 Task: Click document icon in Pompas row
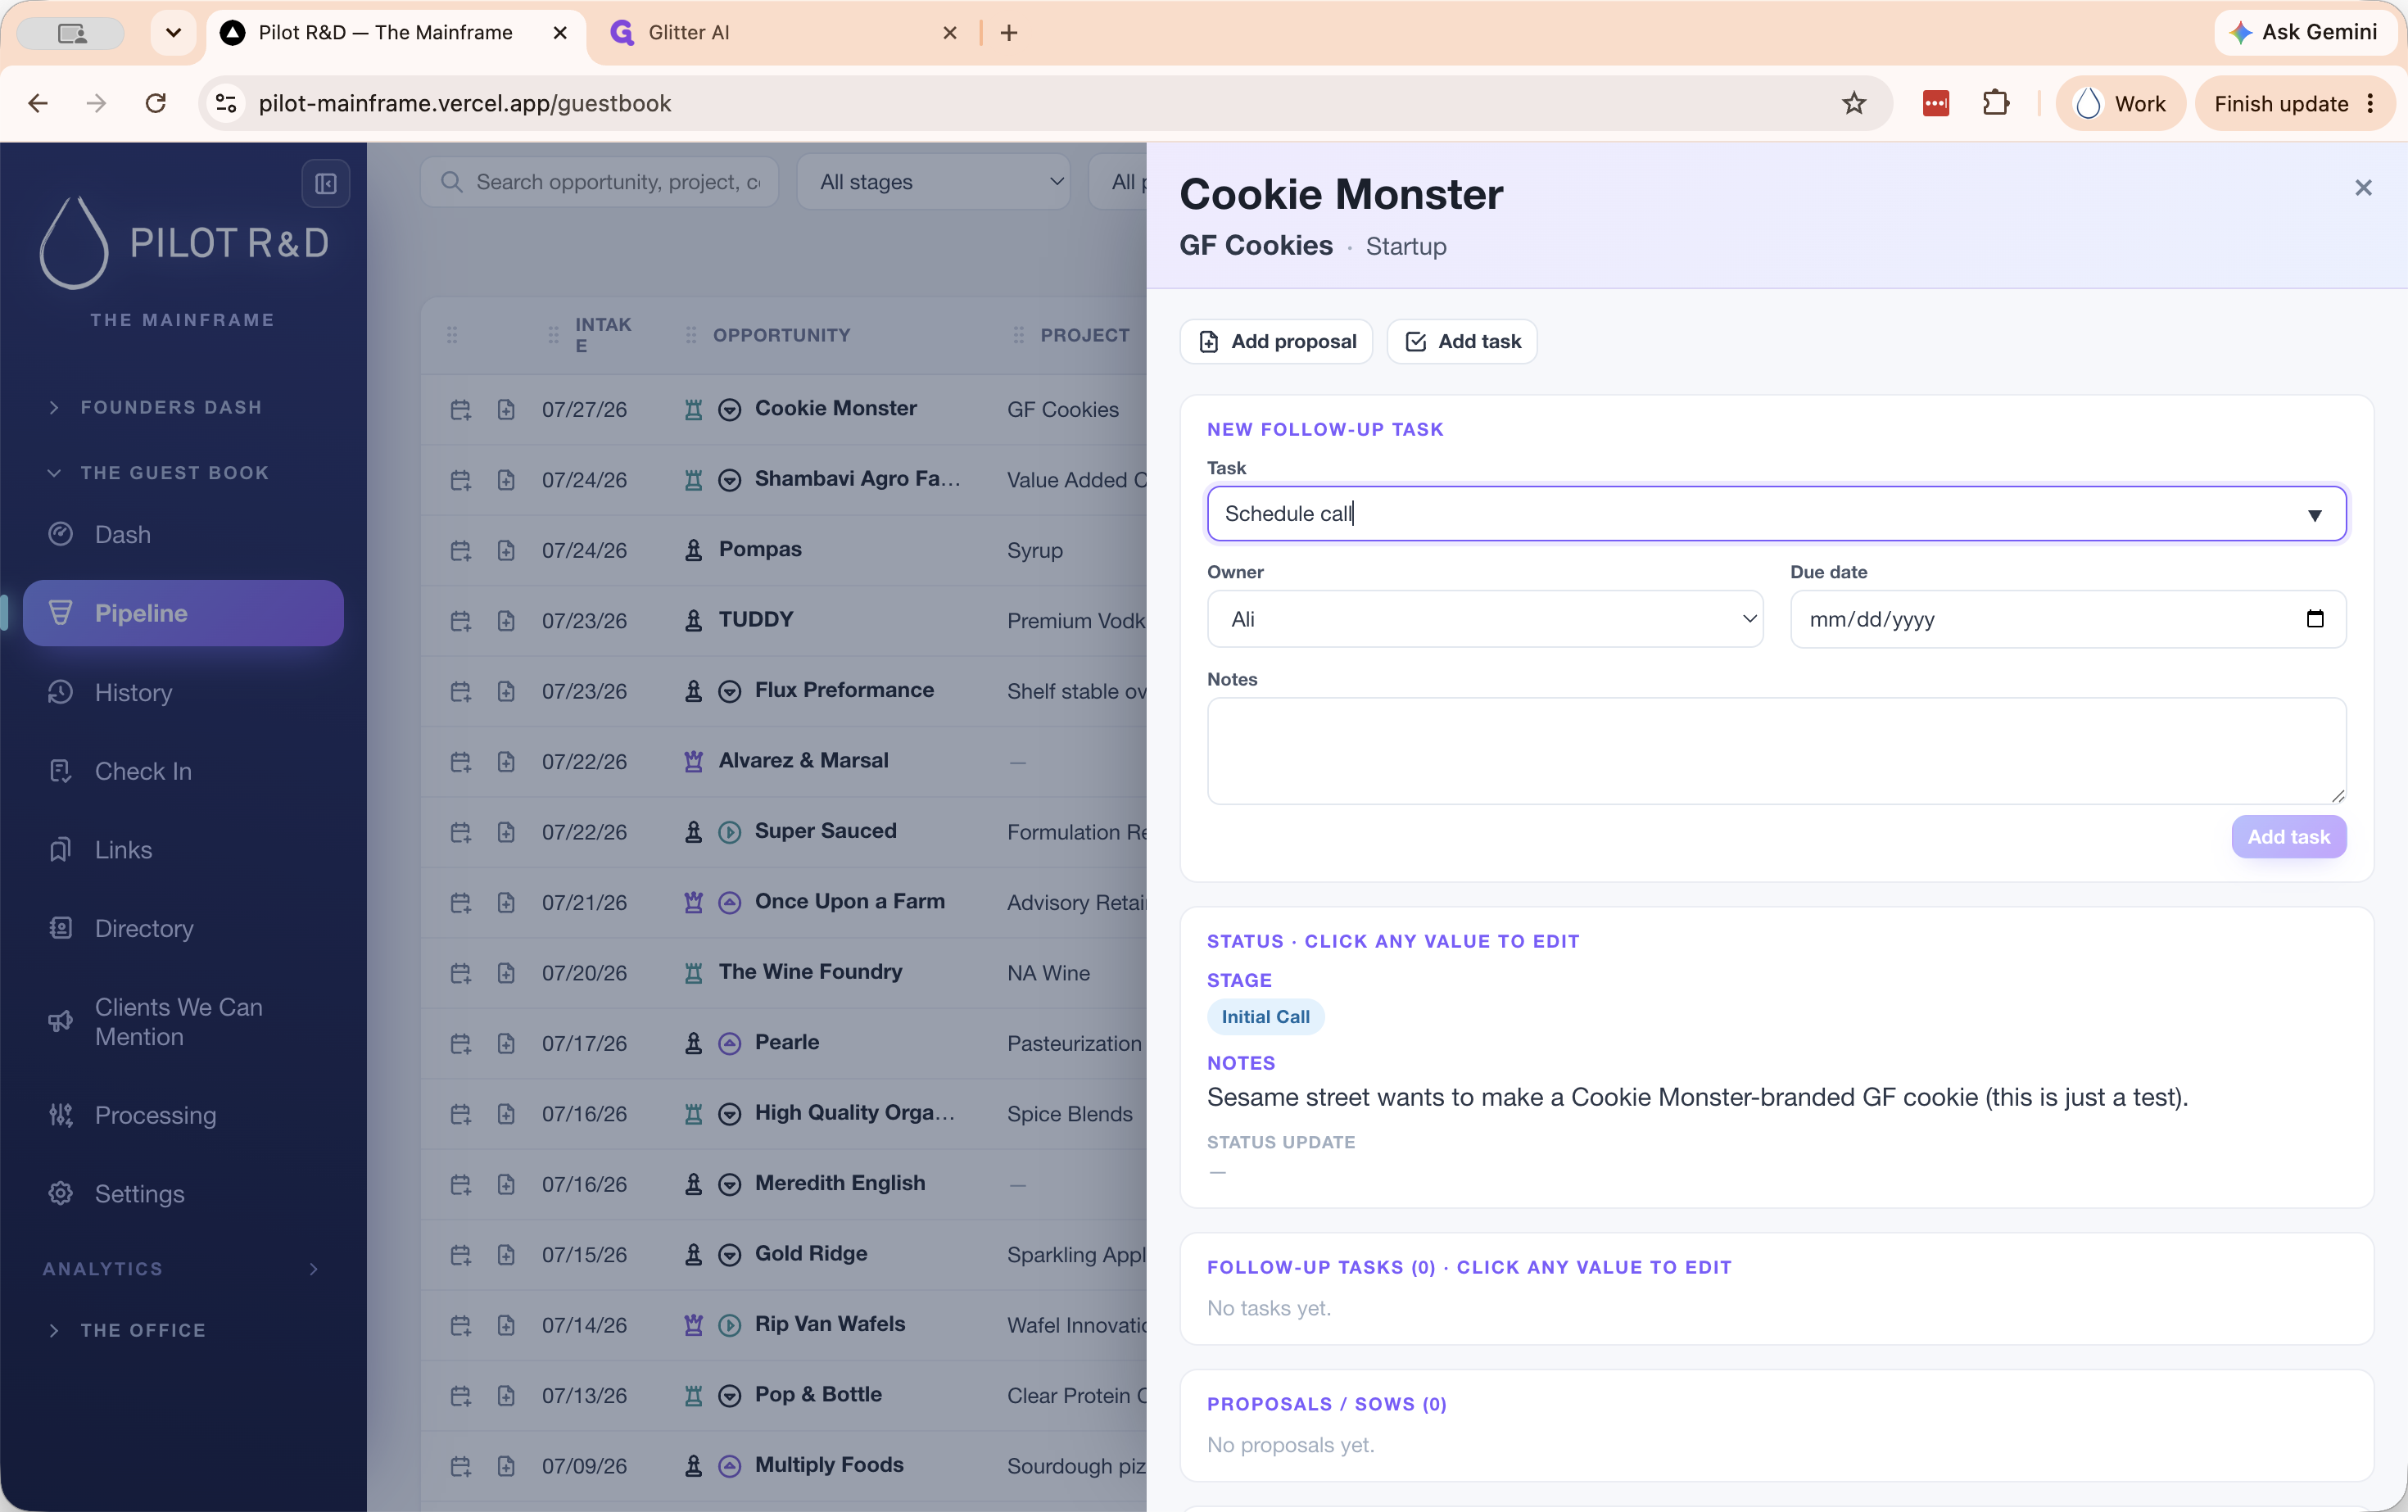[x=506, y=551]
